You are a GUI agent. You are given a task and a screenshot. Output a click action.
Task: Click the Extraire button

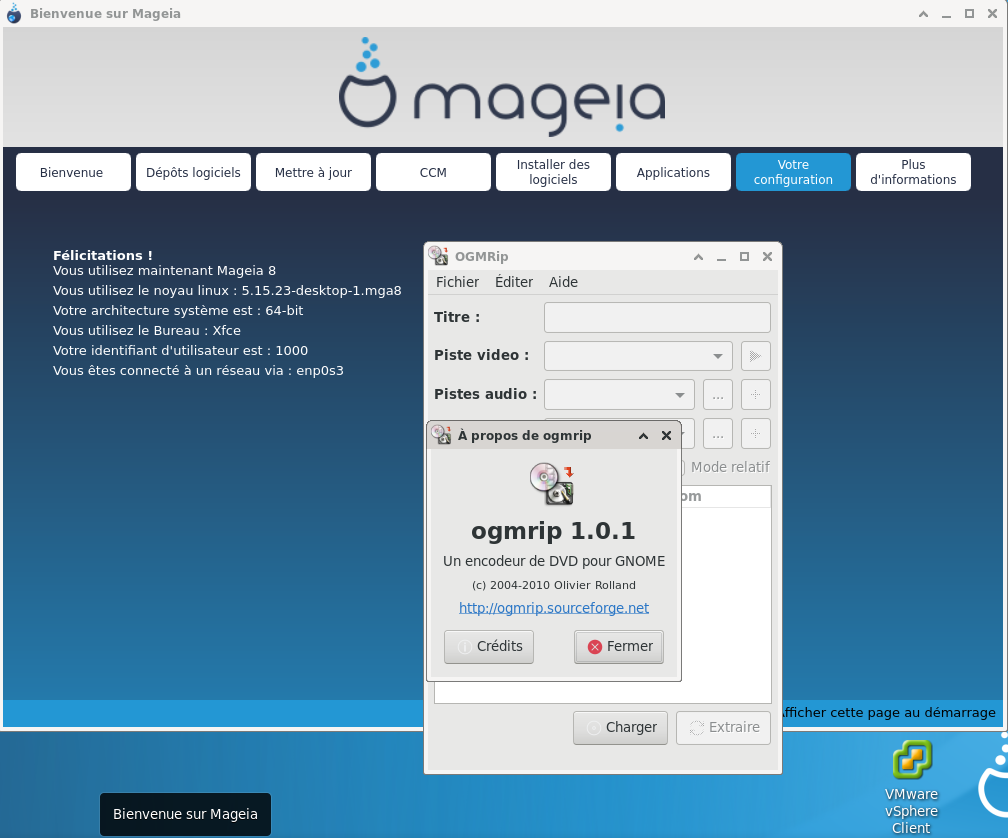[723, 727]
